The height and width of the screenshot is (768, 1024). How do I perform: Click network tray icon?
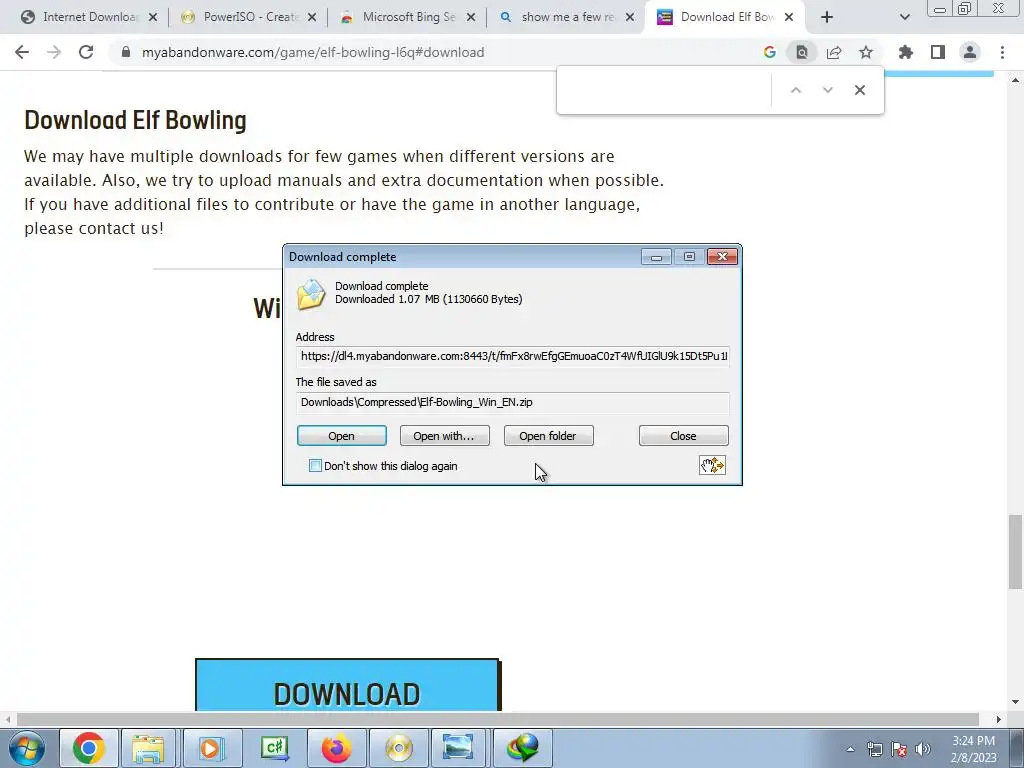click(x=874, y=749)
